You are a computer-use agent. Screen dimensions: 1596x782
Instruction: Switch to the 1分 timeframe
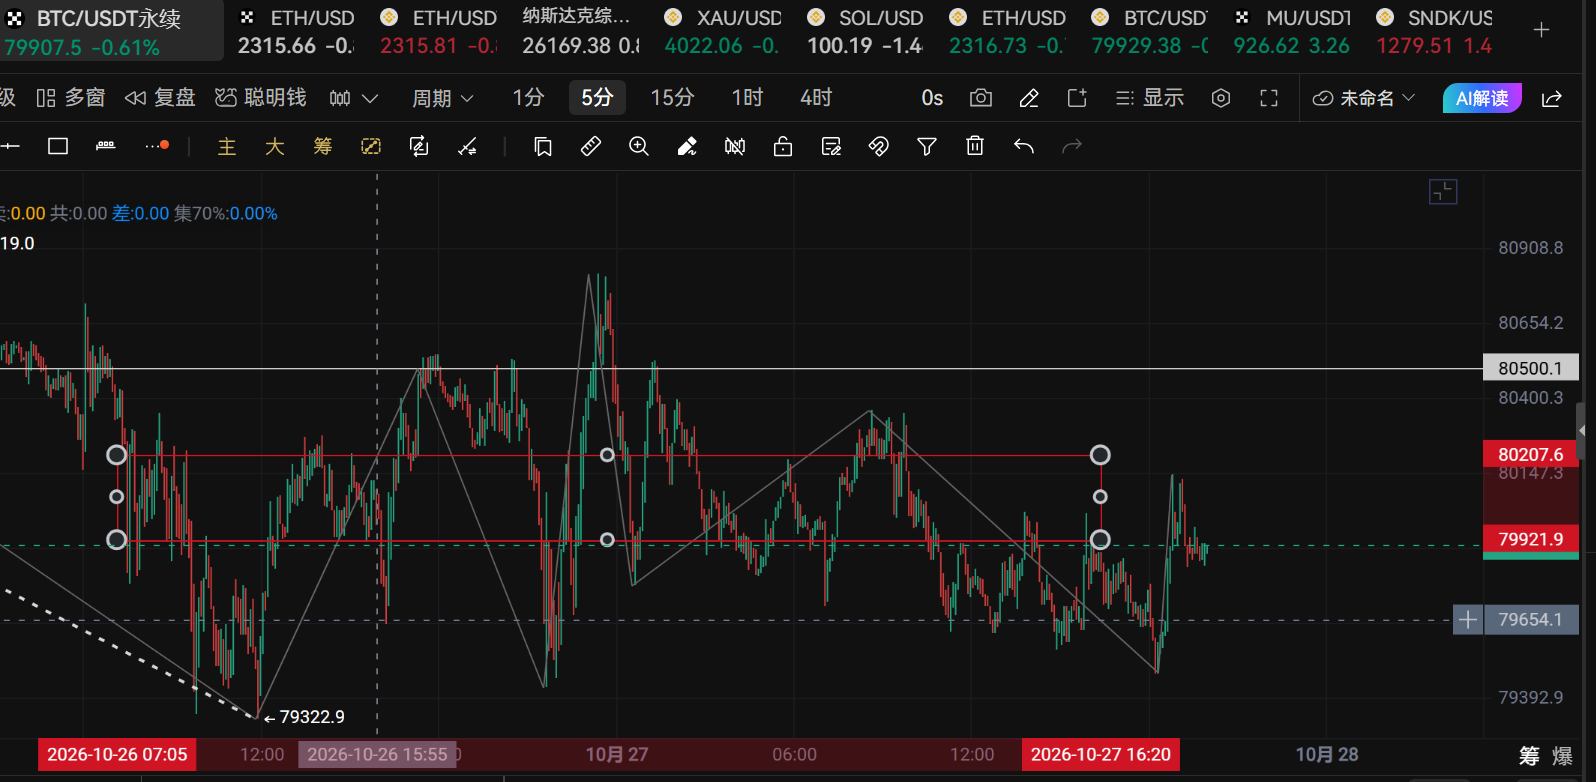click(x=528, y=98)
